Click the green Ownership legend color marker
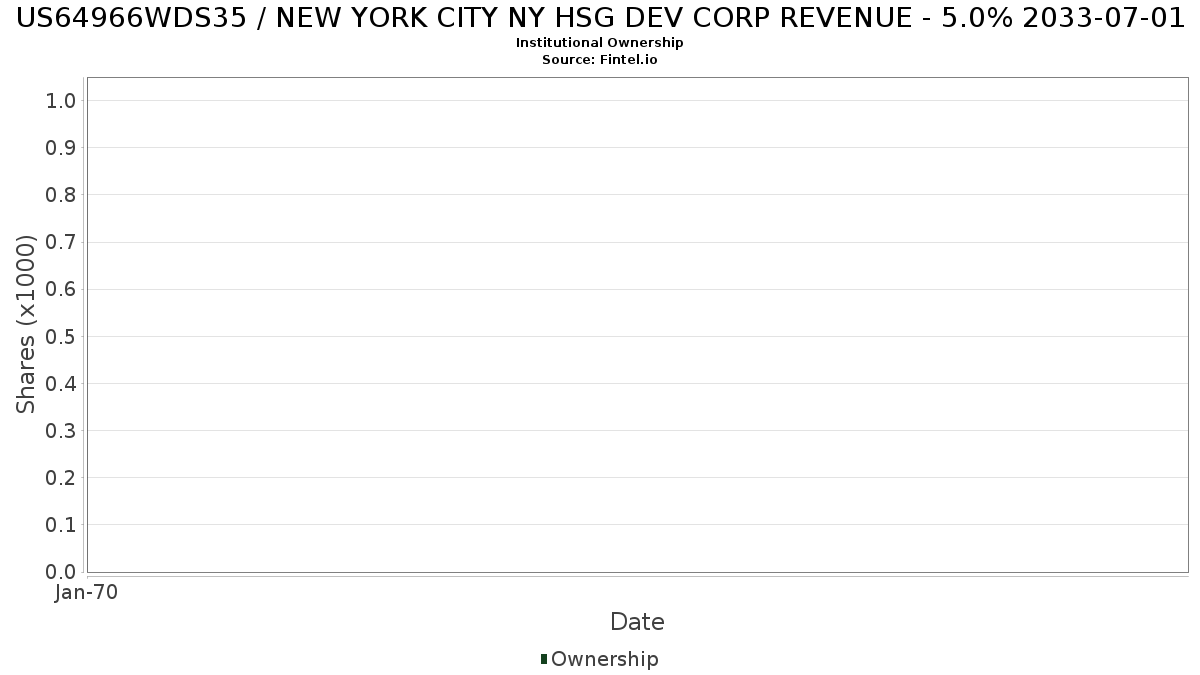 pos(544,659)
